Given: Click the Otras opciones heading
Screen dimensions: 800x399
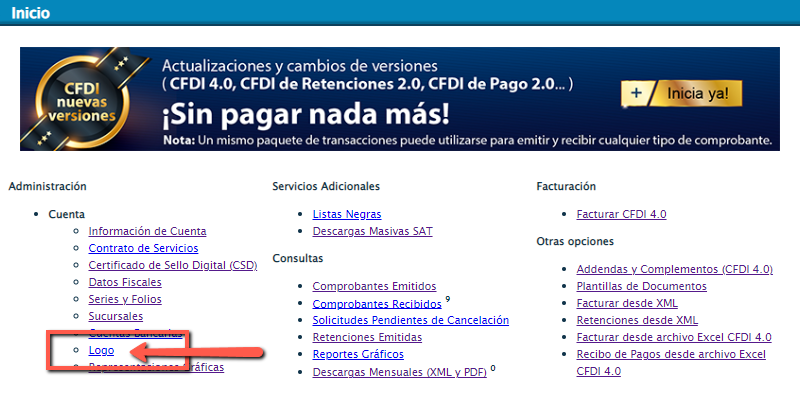Looking at the screenshot, I should [575, 241].
